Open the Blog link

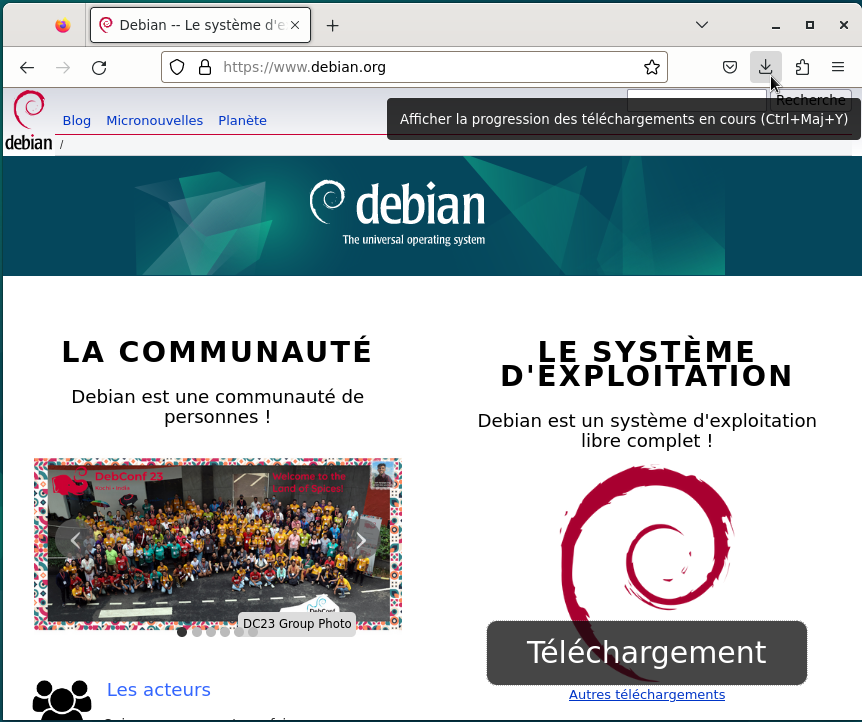(76, 120)
